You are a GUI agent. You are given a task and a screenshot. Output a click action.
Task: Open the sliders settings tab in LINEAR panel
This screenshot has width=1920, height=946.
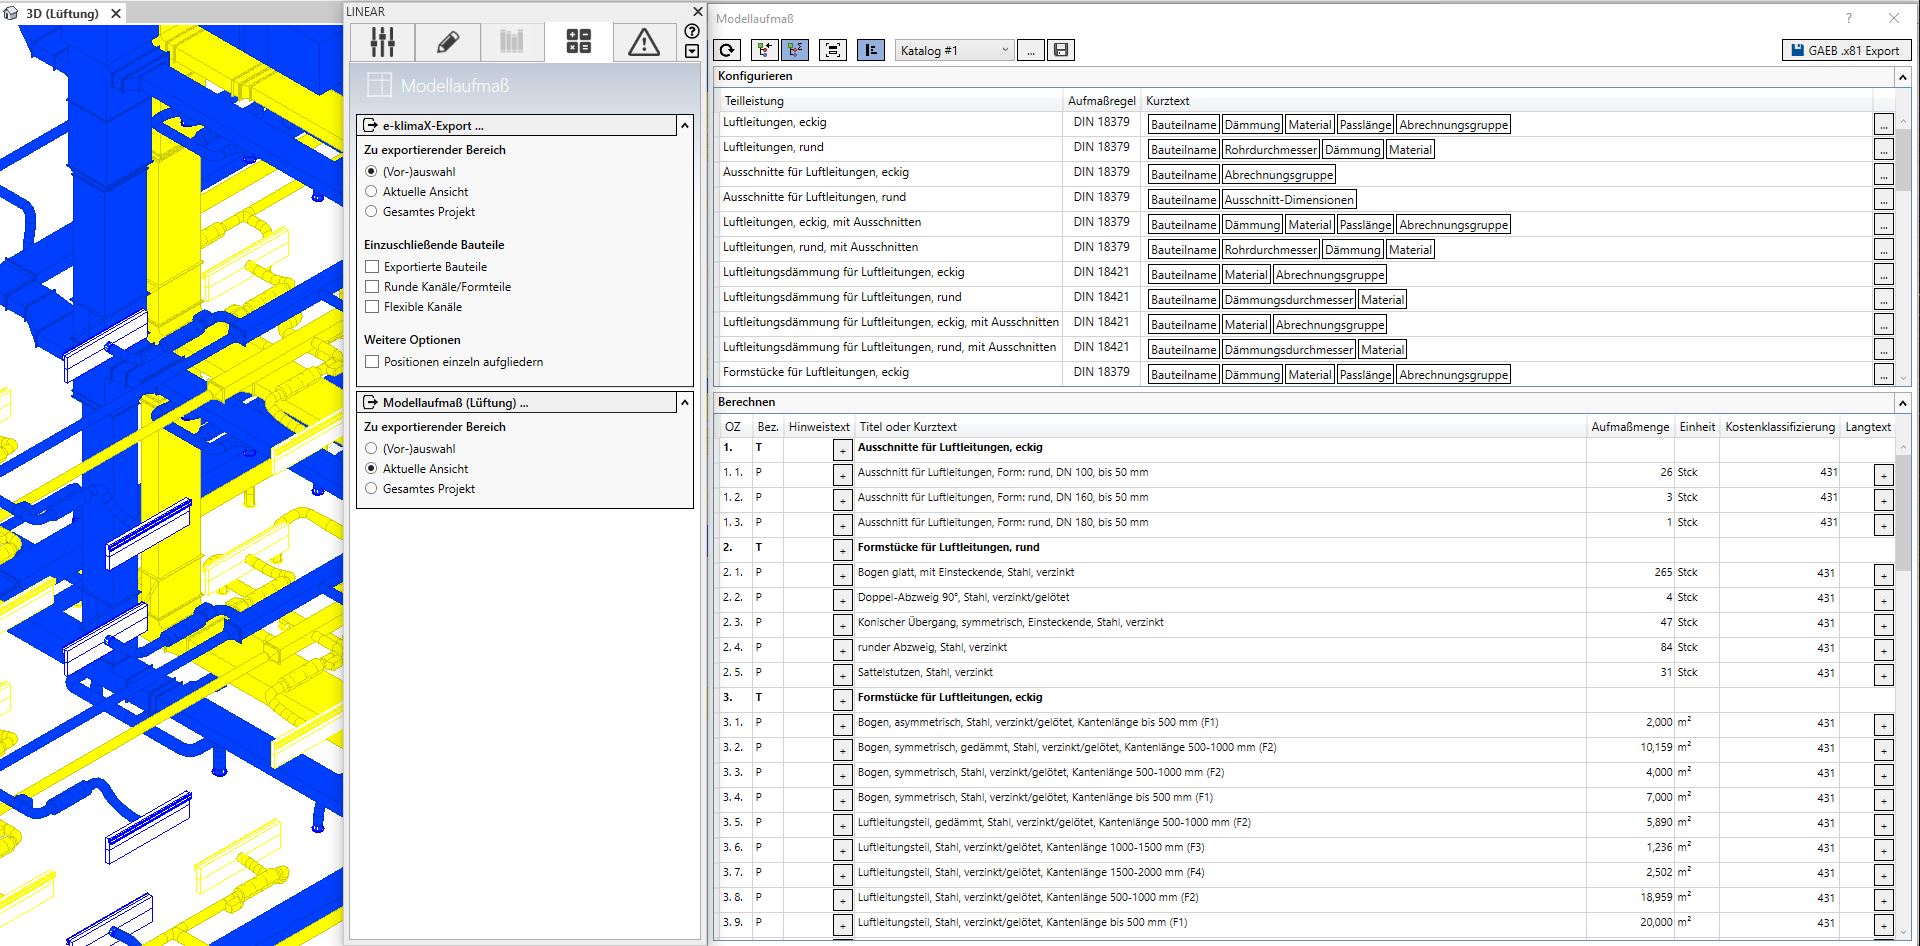pyautogui.click(x=383, y=42)
